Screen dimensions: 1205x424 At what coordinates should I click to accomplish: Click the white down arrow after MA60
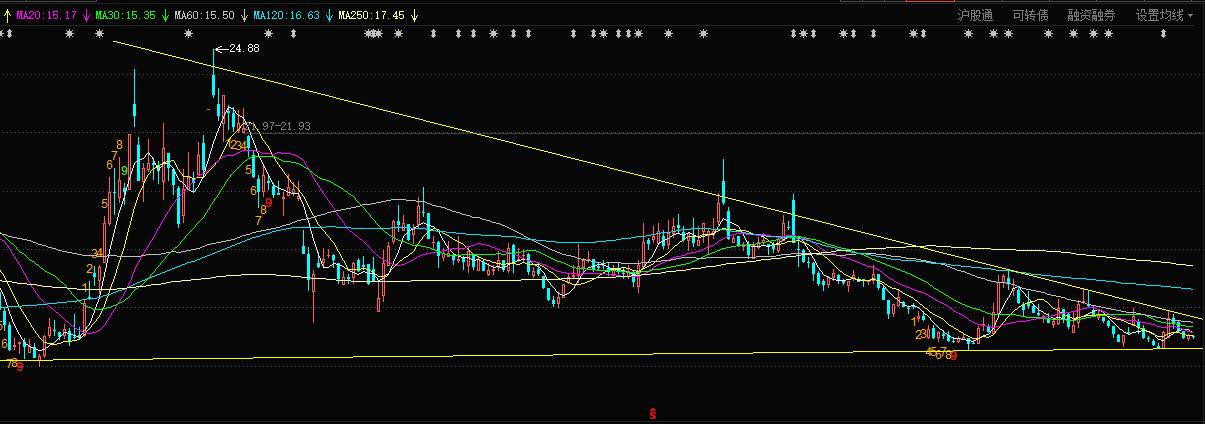pyautogui.click(x=245, y=16)
